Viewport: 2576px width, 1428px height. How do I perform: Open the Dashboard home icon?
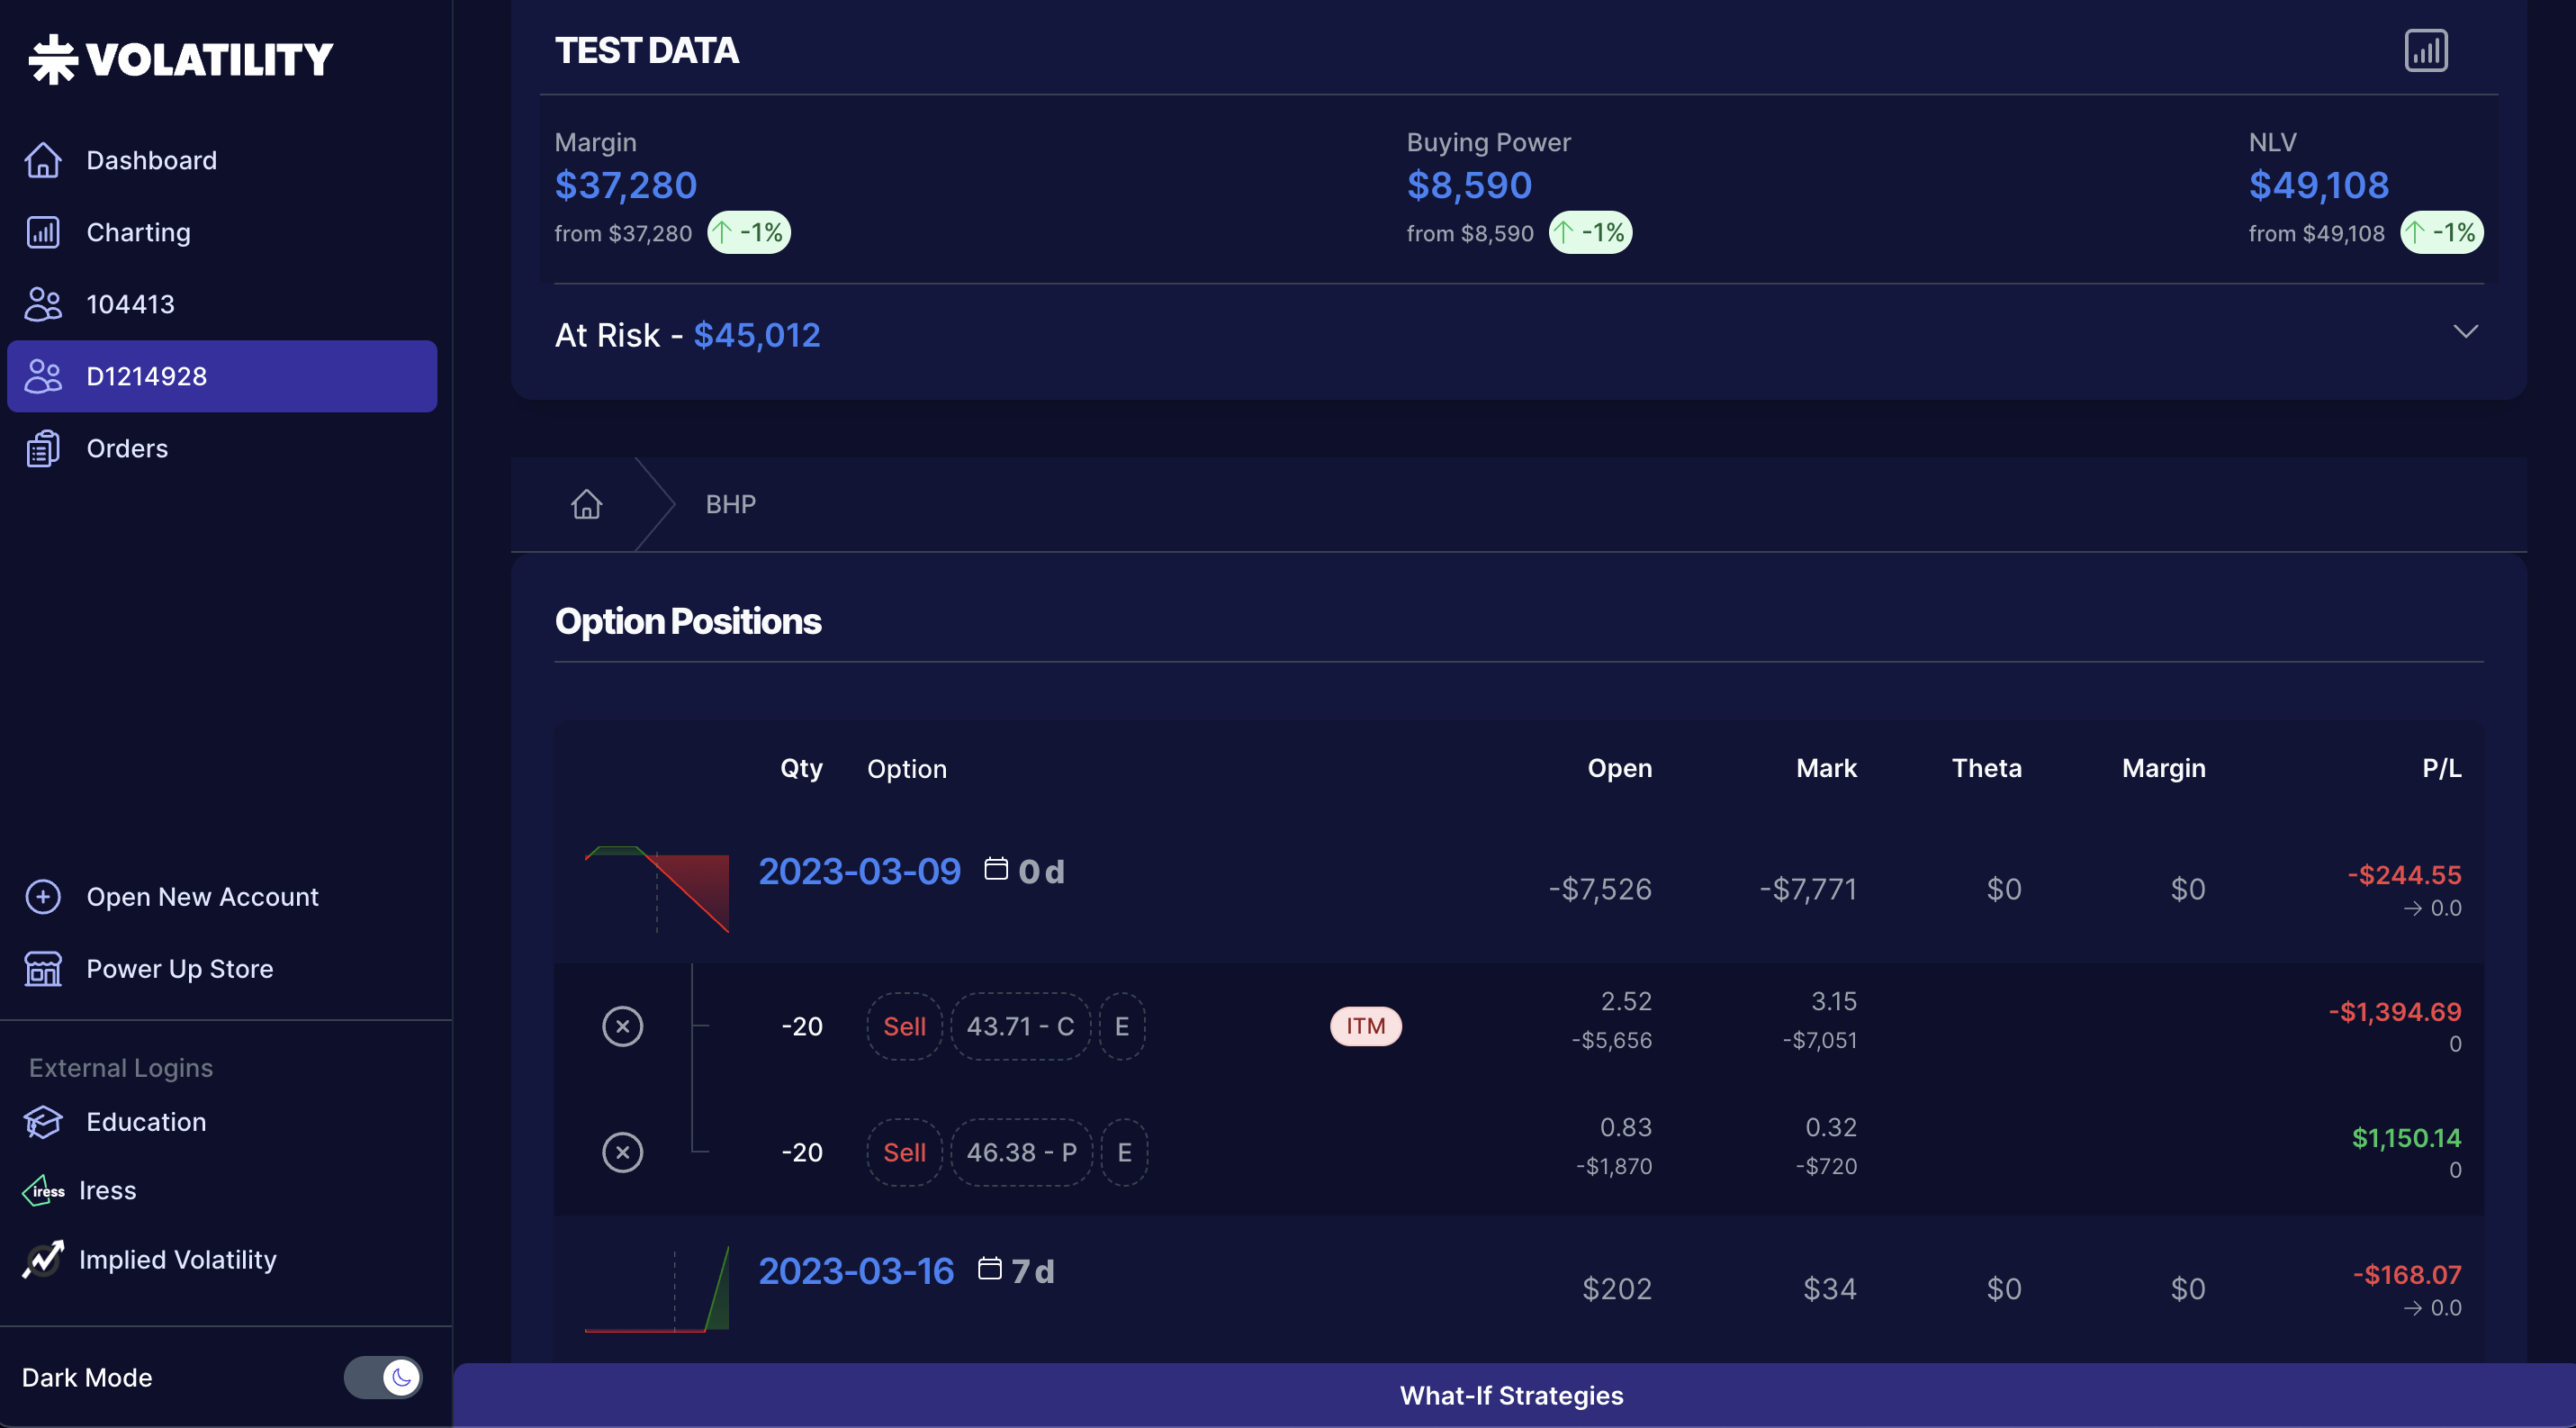[x=43, y=160]
